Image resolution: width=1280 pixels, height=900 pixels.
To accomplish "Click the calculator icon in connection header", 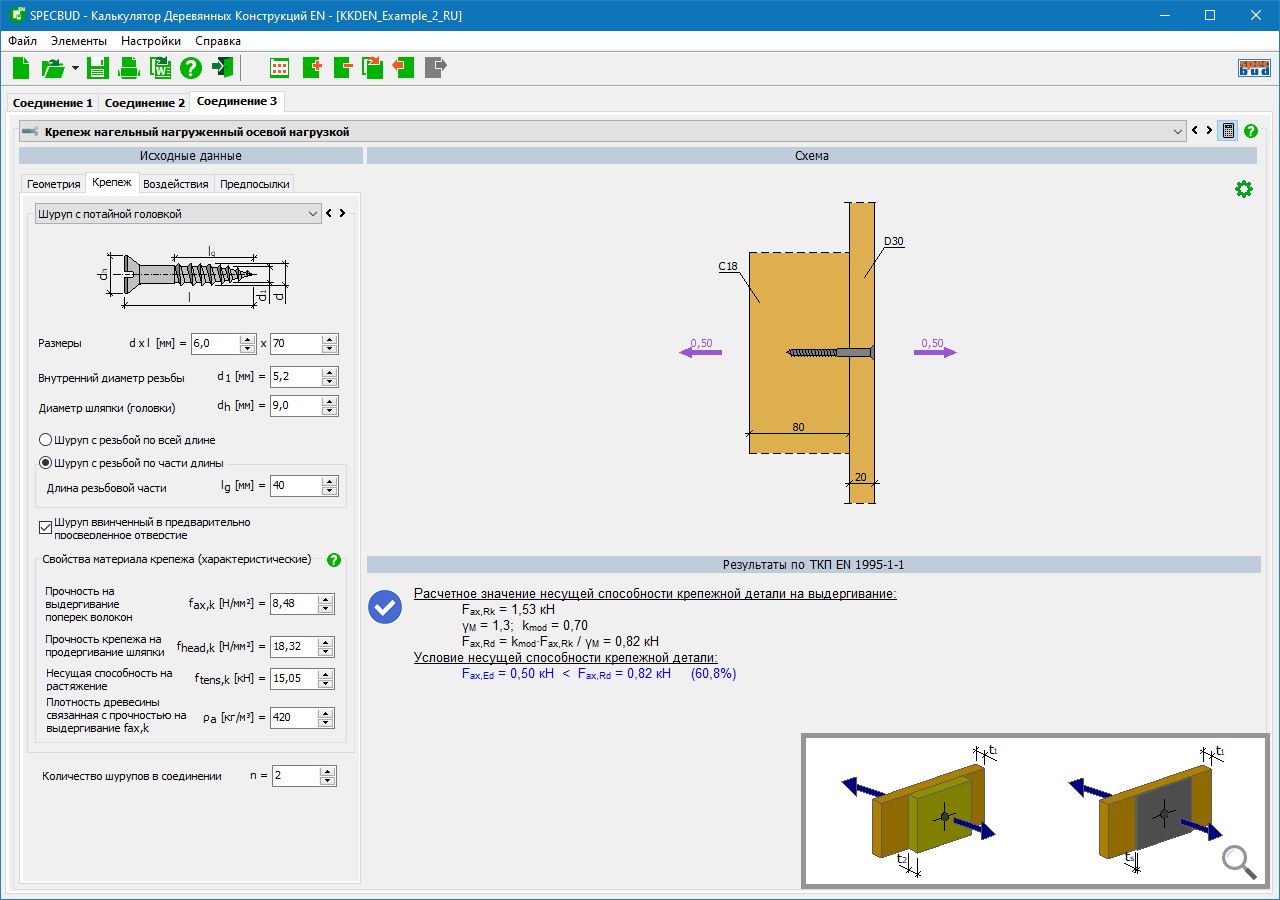I will (x=1228, y=131).
